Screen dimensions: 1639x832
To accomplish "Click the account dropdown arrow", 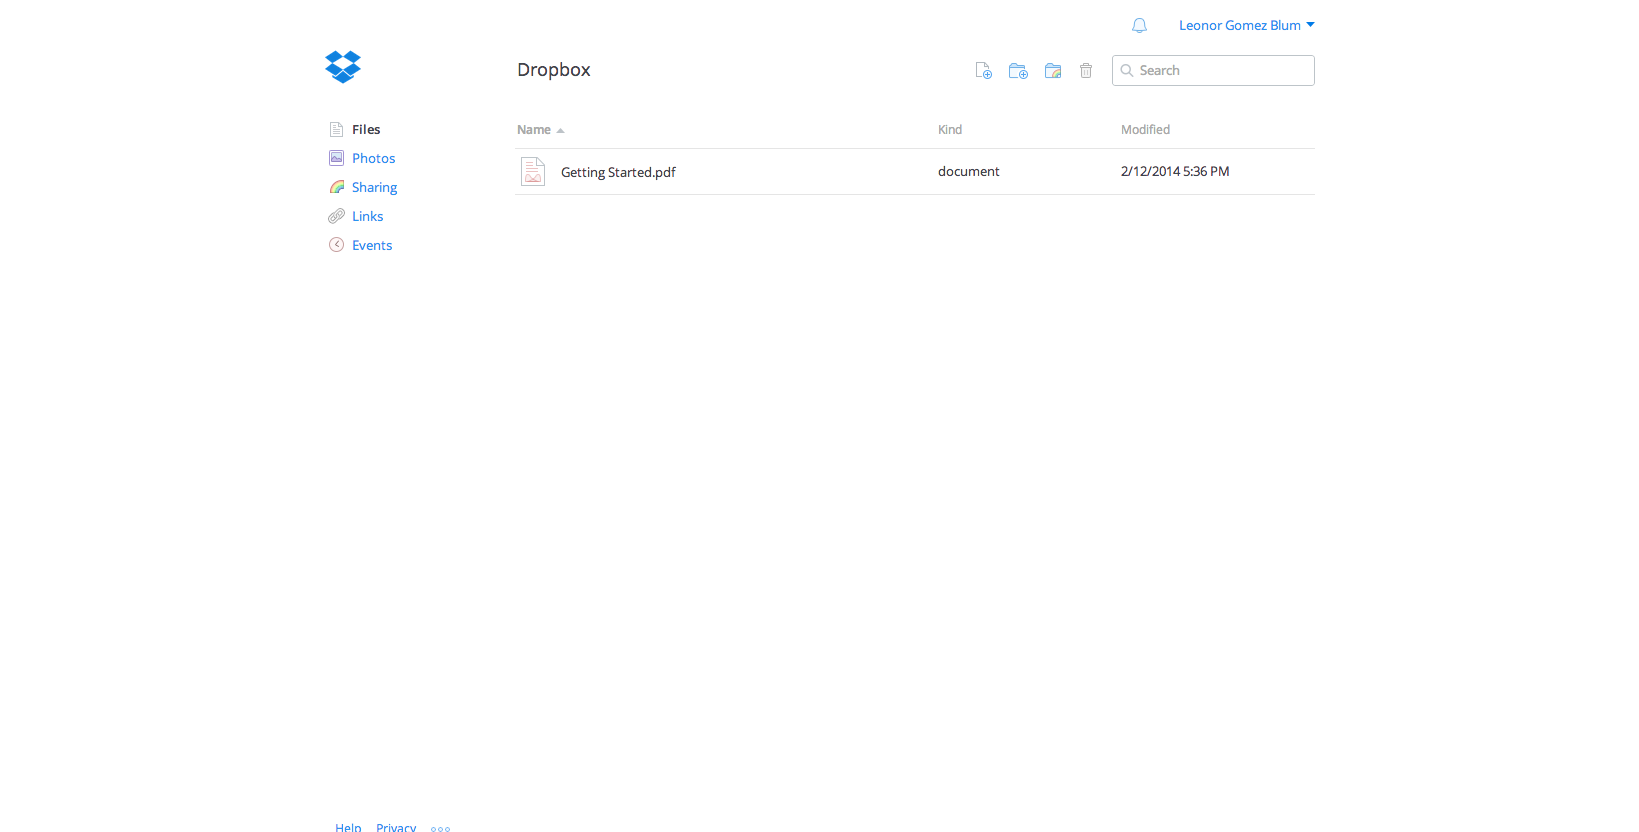I will pyautogui.click(x=1310, y=25).
